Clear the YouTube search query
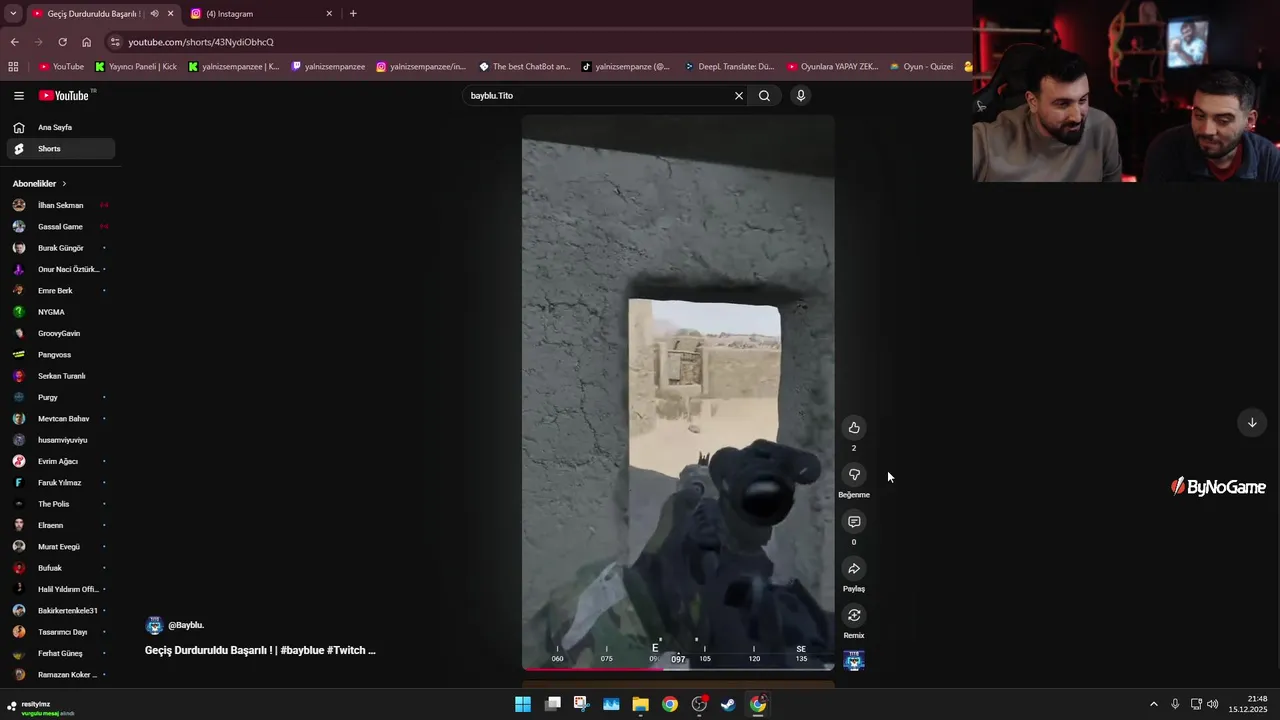This screenshot has width=1280, height=720. pos(739,96)
